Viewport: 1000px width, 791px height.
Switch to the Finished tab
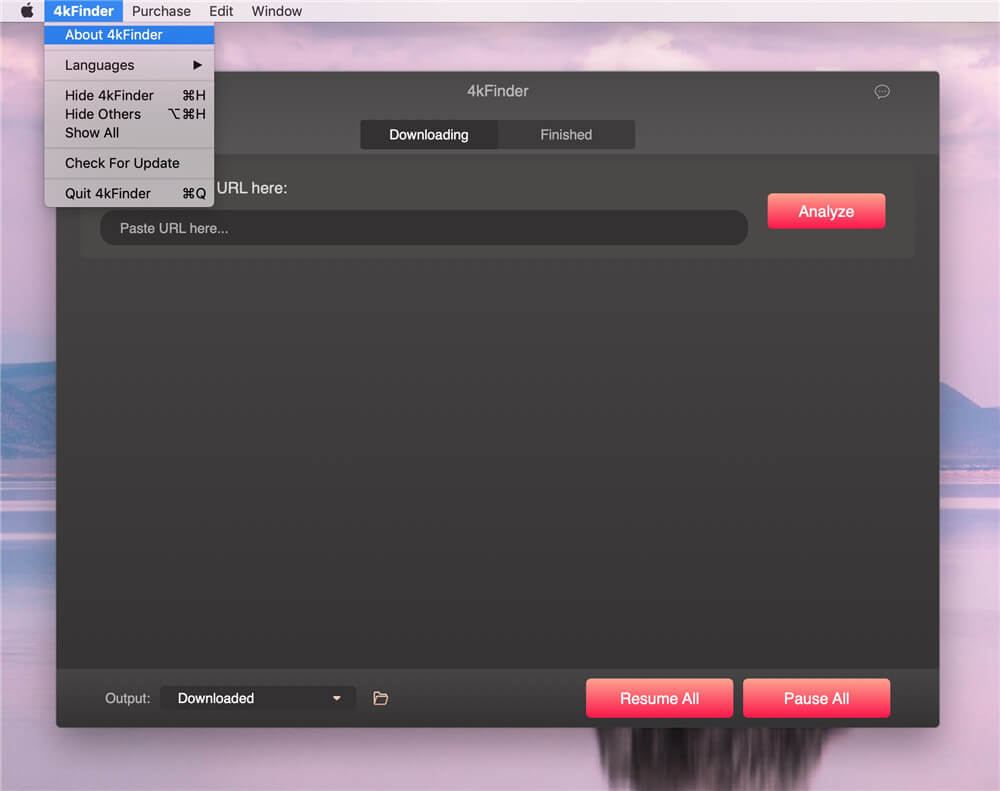pos(566,134)
